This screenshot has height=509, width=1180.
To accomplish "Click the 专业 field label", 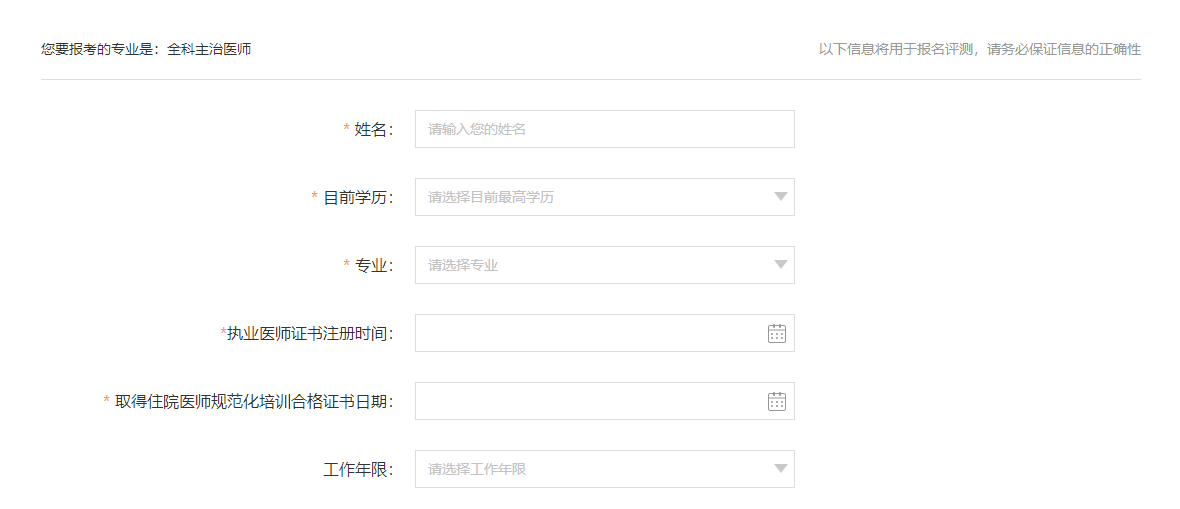I will click(374, 265).
